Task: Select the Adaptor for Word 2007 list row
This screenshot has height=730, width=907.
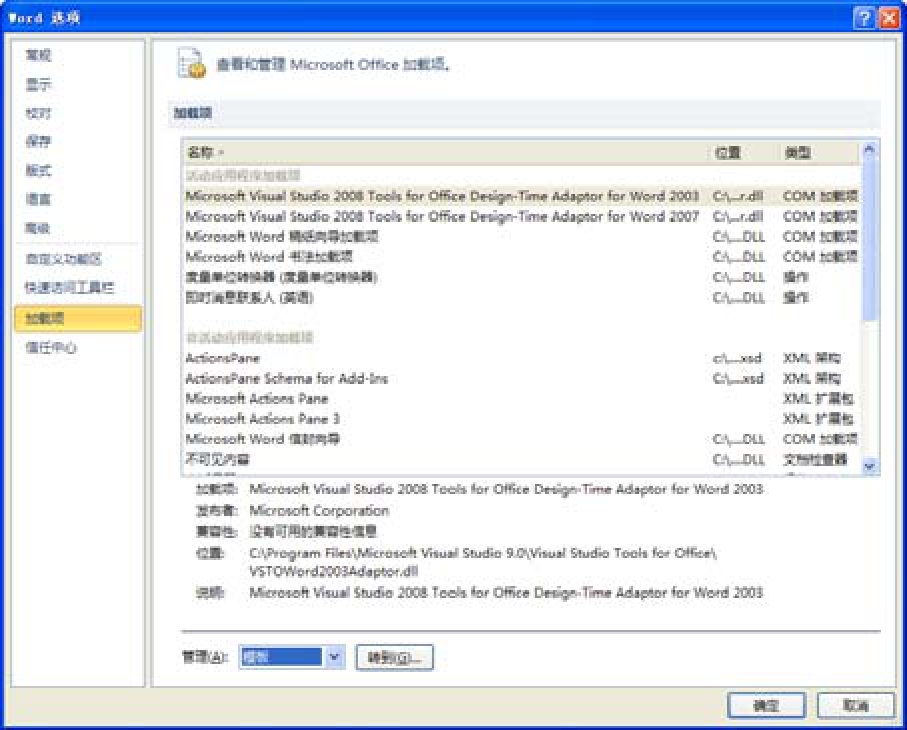Action: click(521, 217)
